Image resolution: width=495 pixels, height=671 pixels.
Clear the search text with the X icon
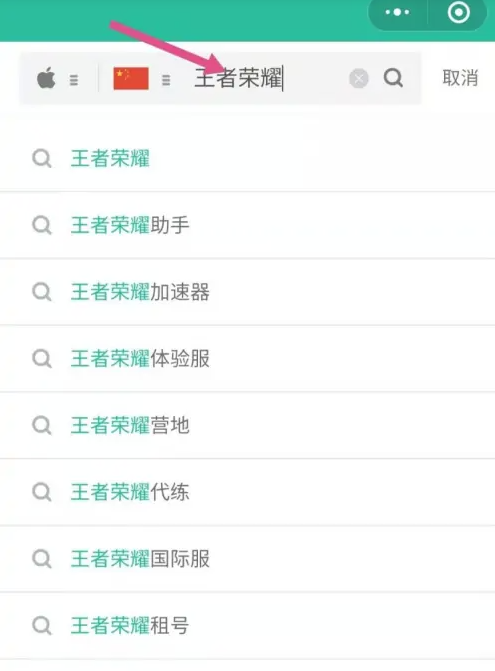coord(359,79)
